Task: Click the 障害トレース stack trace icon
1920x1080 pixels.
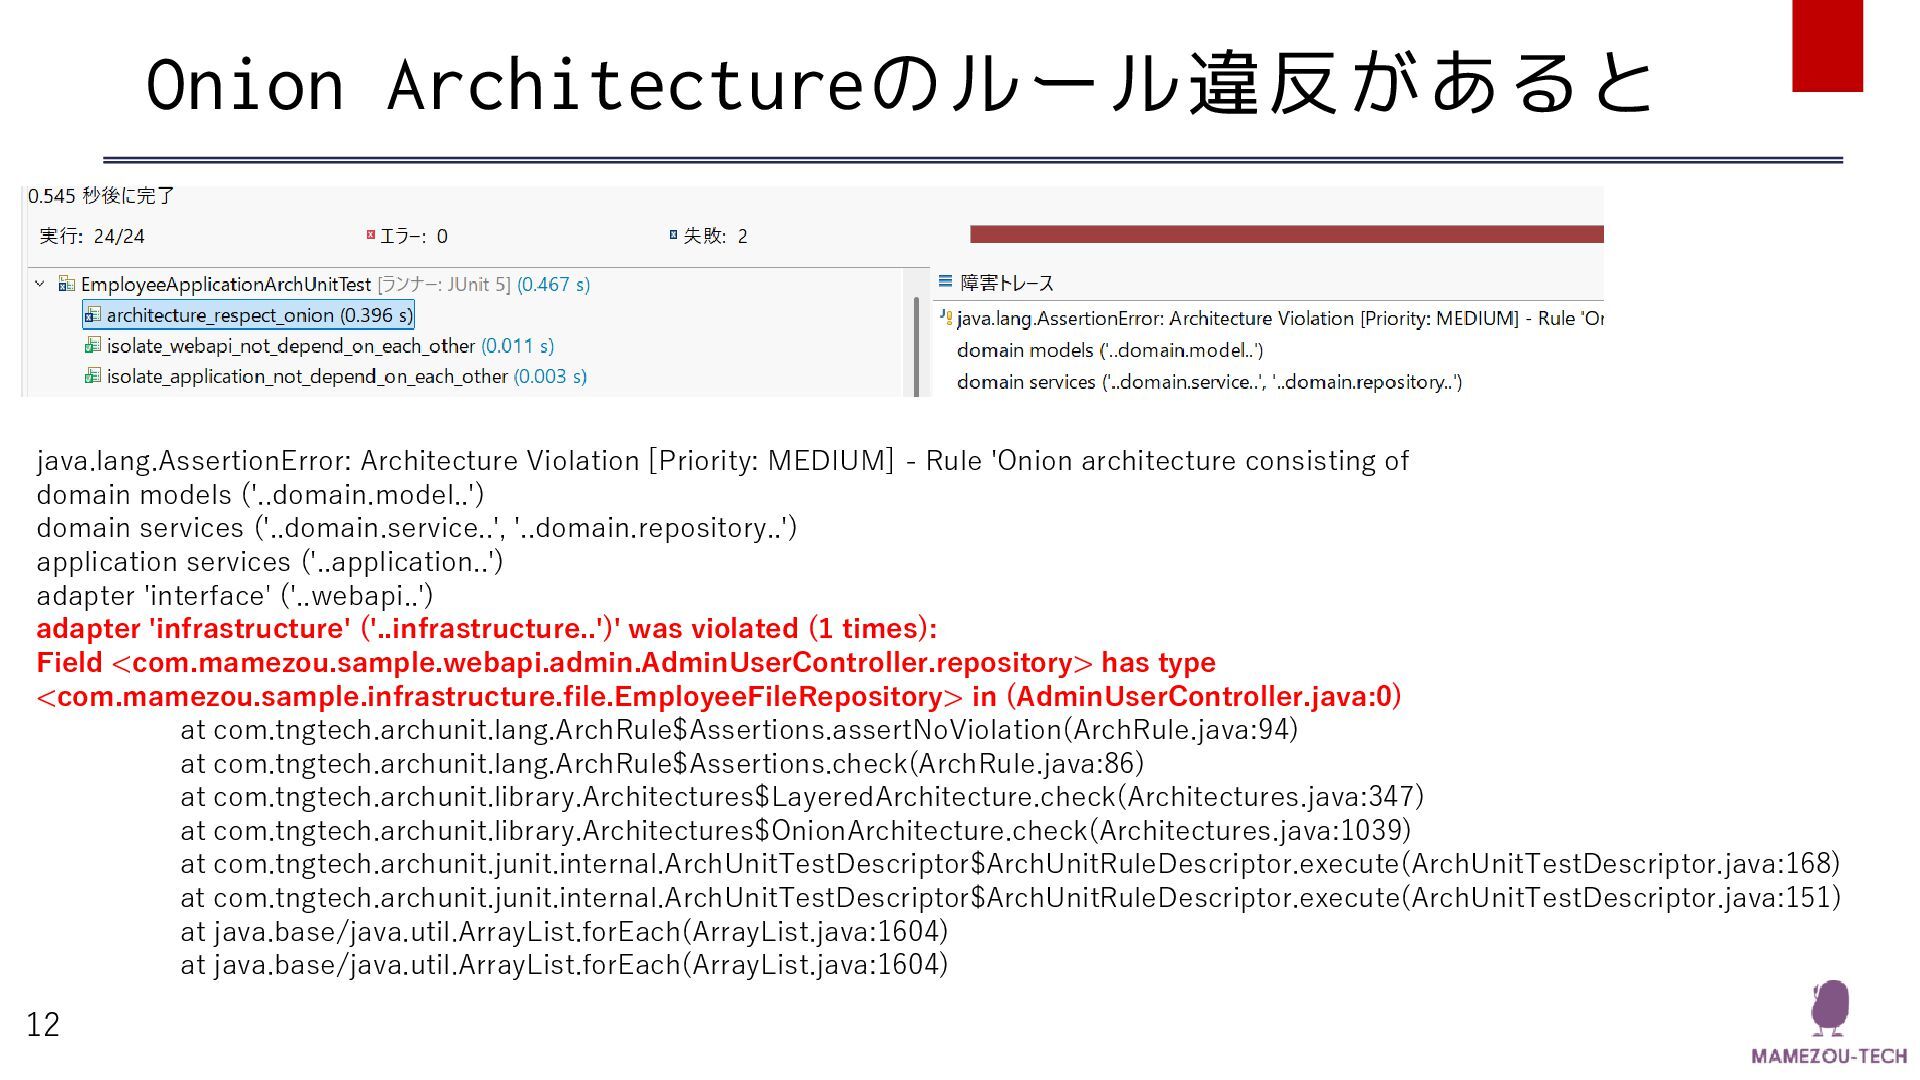Action: 945,282
